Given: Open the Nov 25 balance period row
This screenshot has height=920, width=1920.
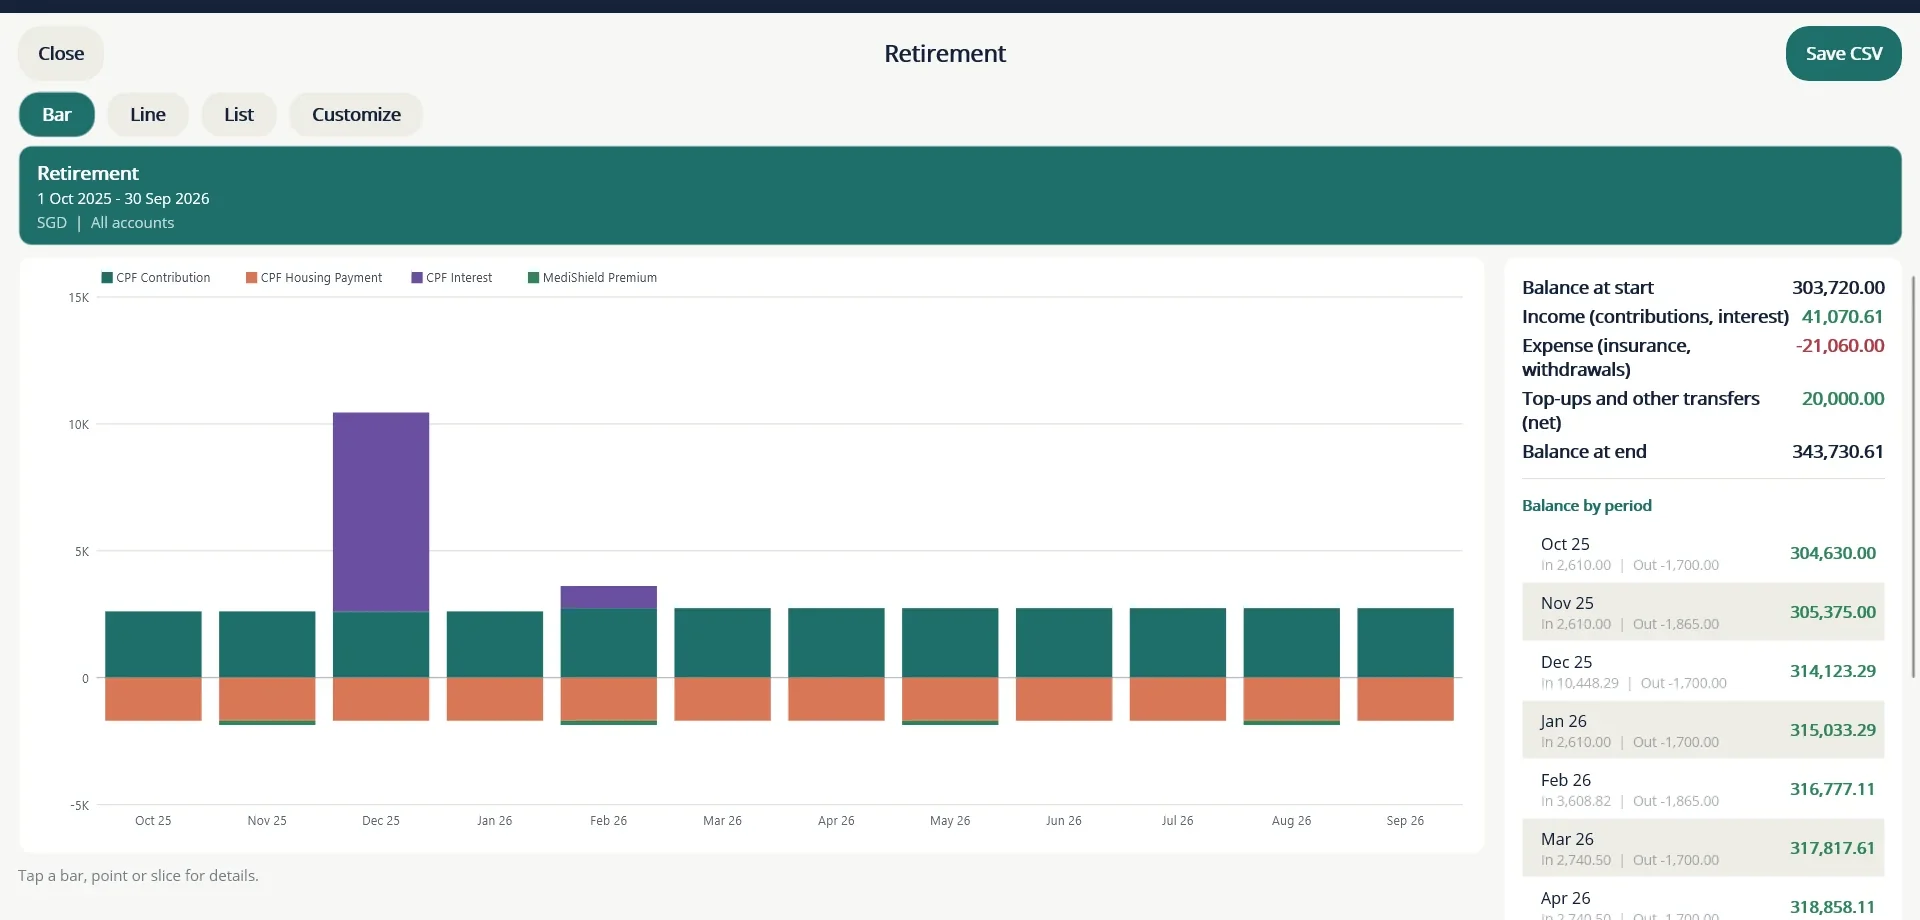Looking at the screenshot, I should [x=1703, y=612].
